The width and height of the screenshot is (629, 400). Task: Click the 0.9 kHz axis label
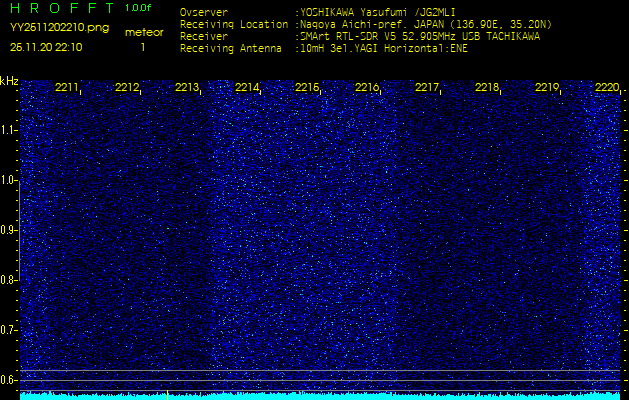(8, 230)
